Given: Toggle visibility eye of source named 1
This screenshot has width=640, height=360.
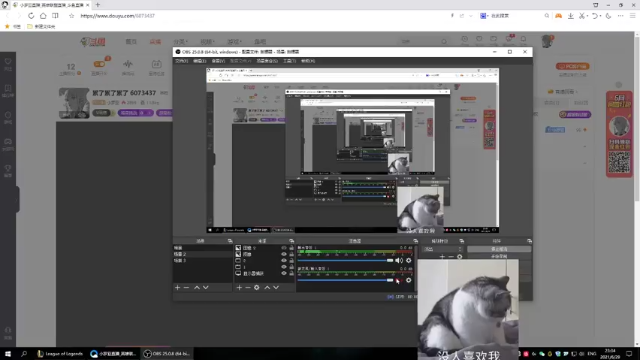Looking at the screenshot, I should click(284, 267).
